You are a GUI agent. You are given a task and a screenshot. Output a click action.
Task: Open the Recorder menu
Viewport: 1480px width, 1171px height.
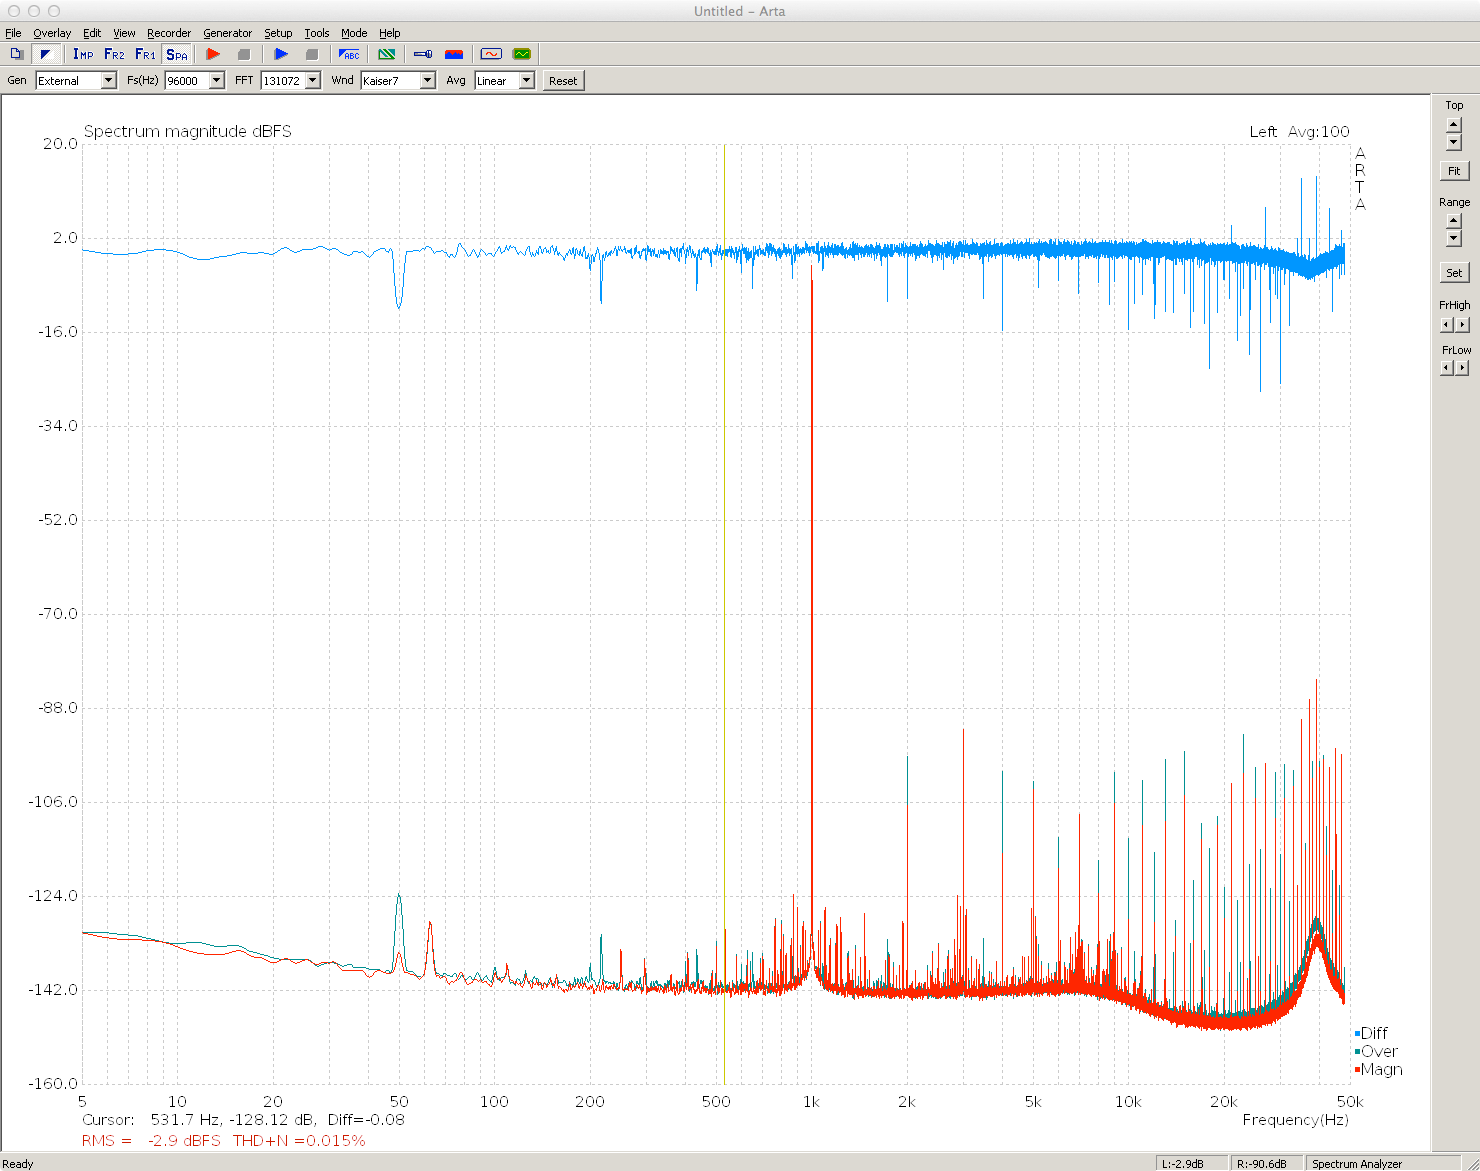(x=169, y=33)
